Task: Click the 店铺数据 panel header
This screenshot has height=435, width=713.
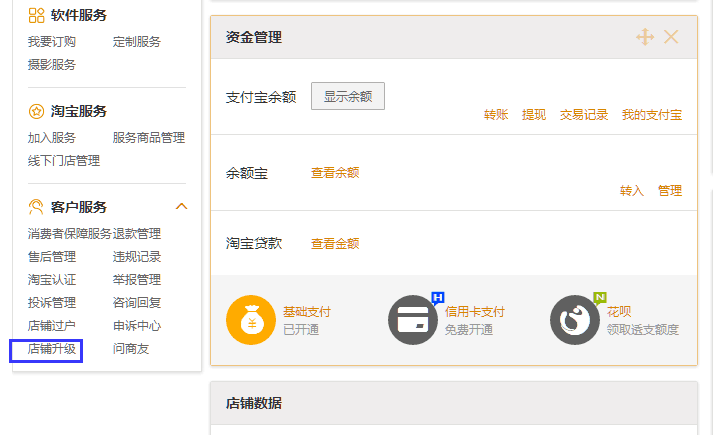Action: [x=454, y=403]
